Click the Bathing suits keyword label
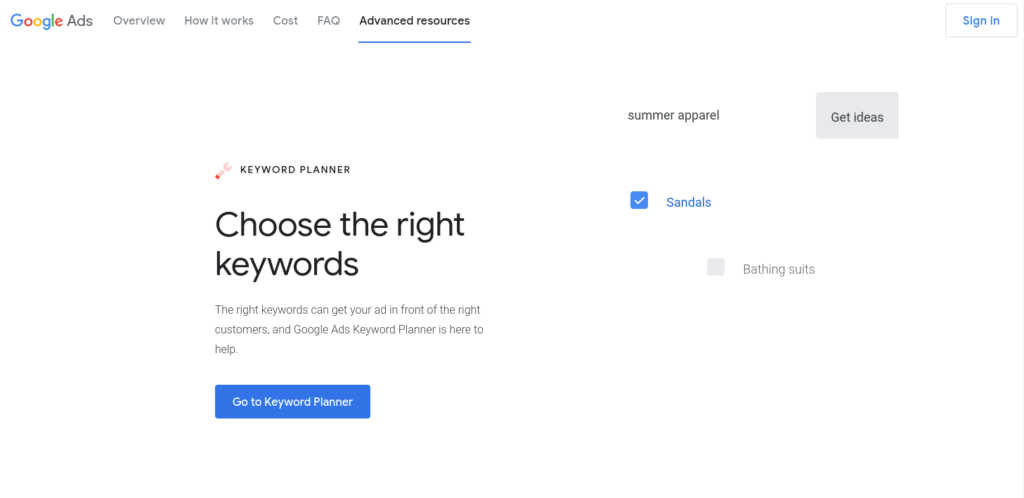Viewport: 1024px width, 498px height. 778,269
